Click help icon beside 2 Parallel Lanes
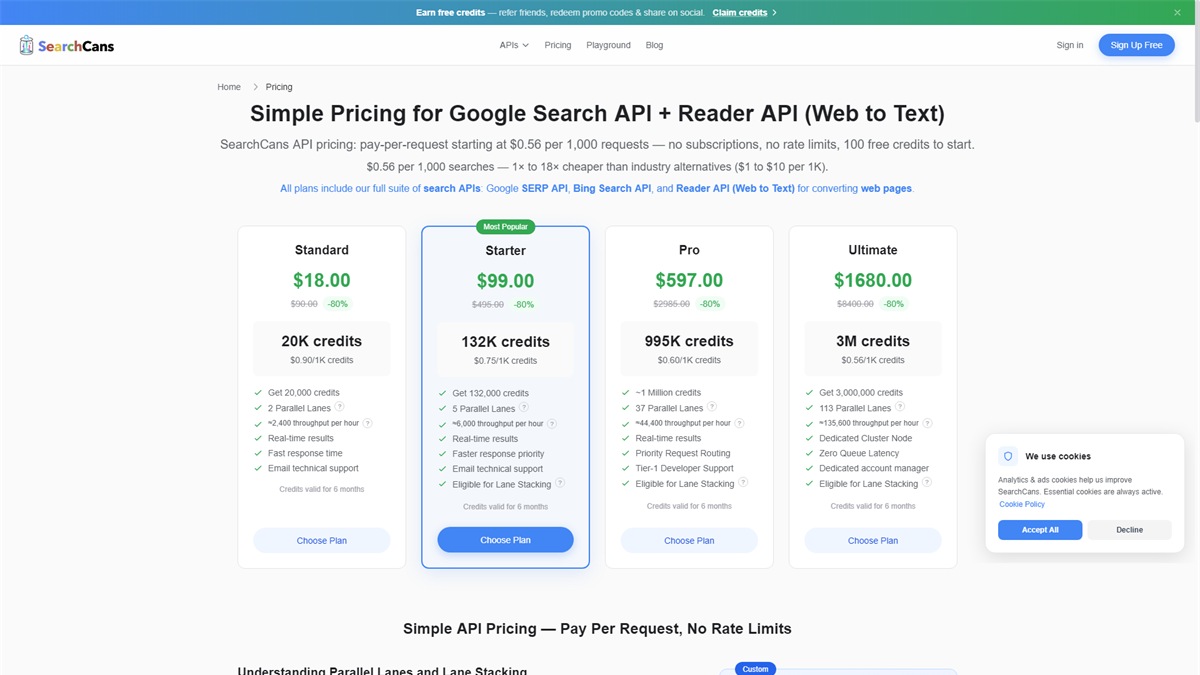Screen dimensions: 1200x675 340,407
